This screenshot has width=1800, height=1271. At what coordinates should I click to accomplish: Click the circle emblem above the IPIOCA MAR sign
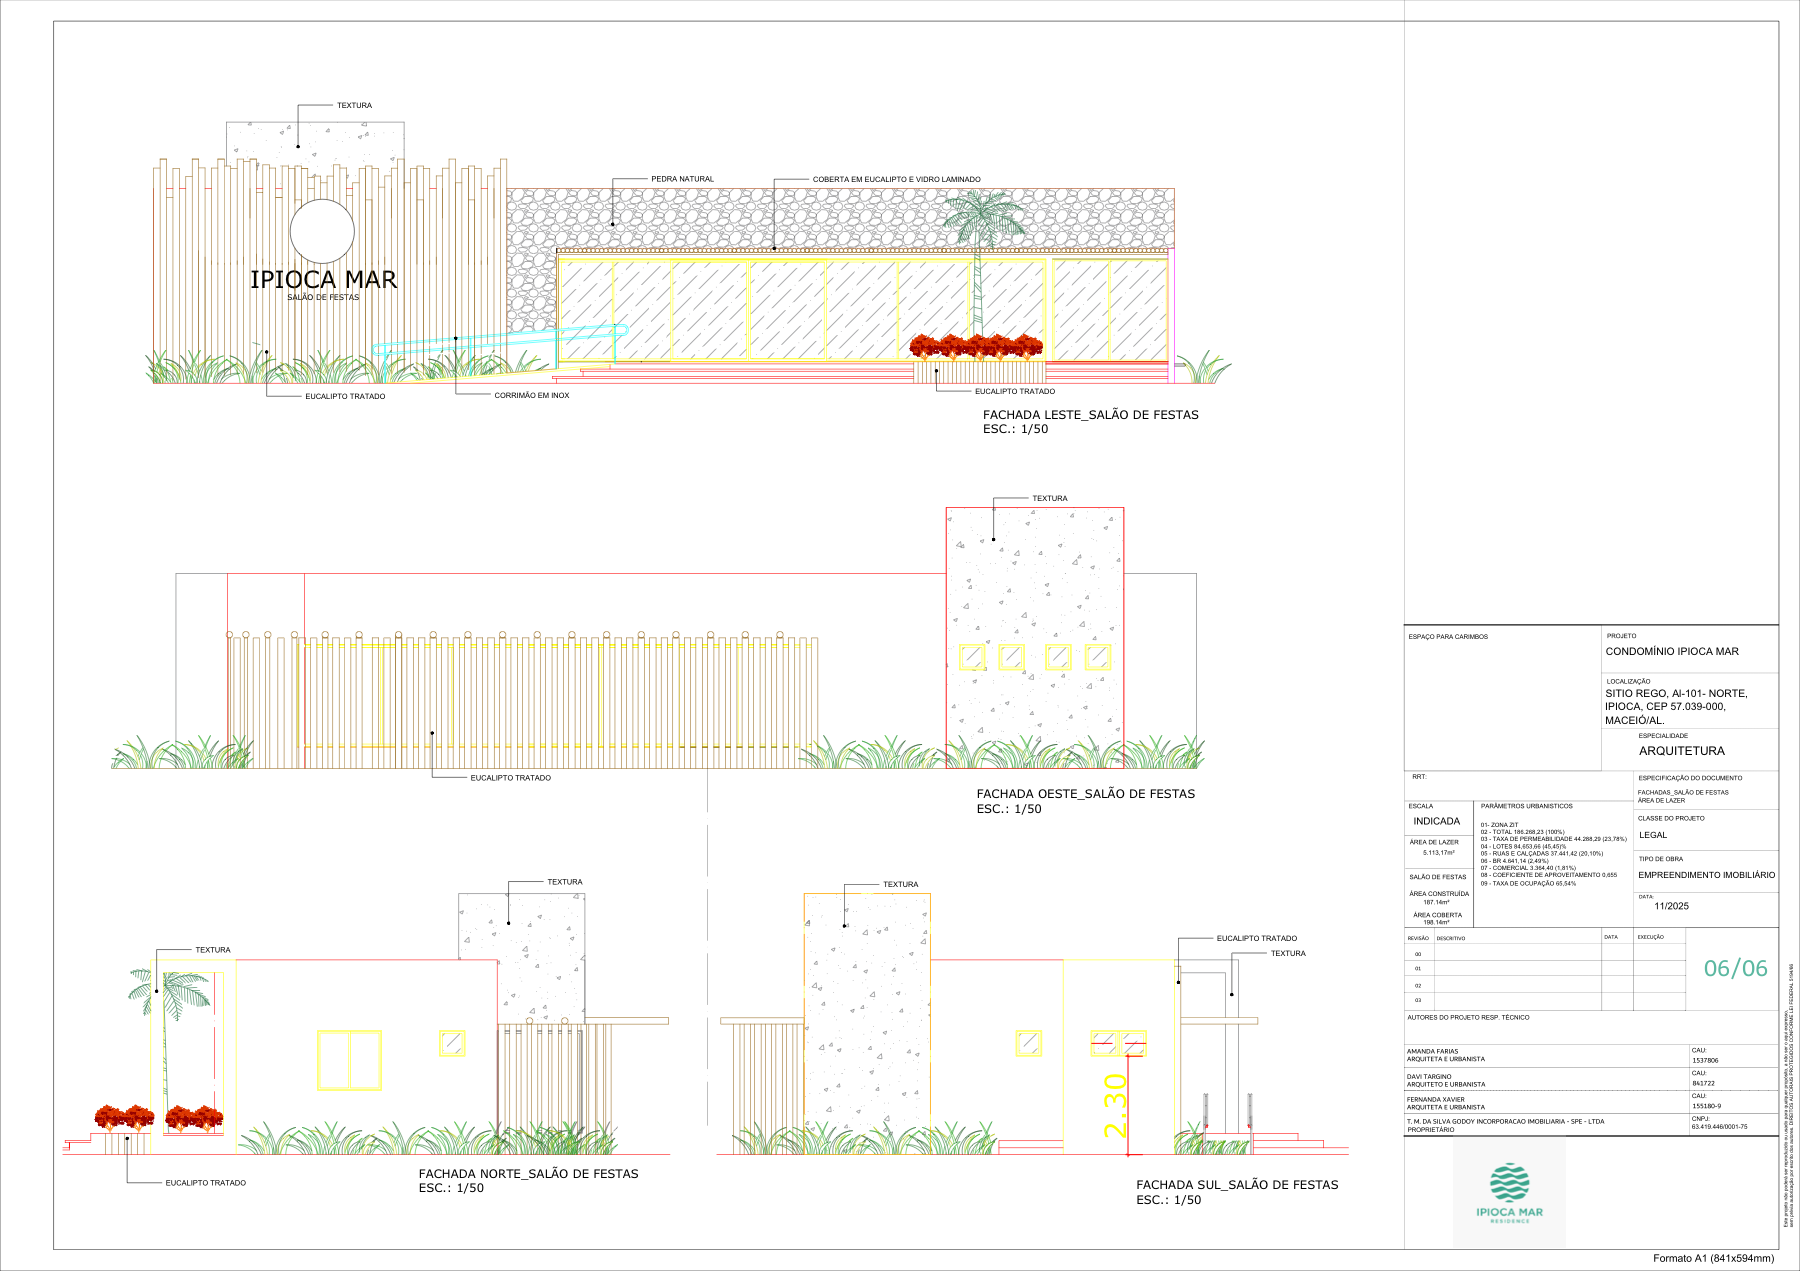[322, 231]
